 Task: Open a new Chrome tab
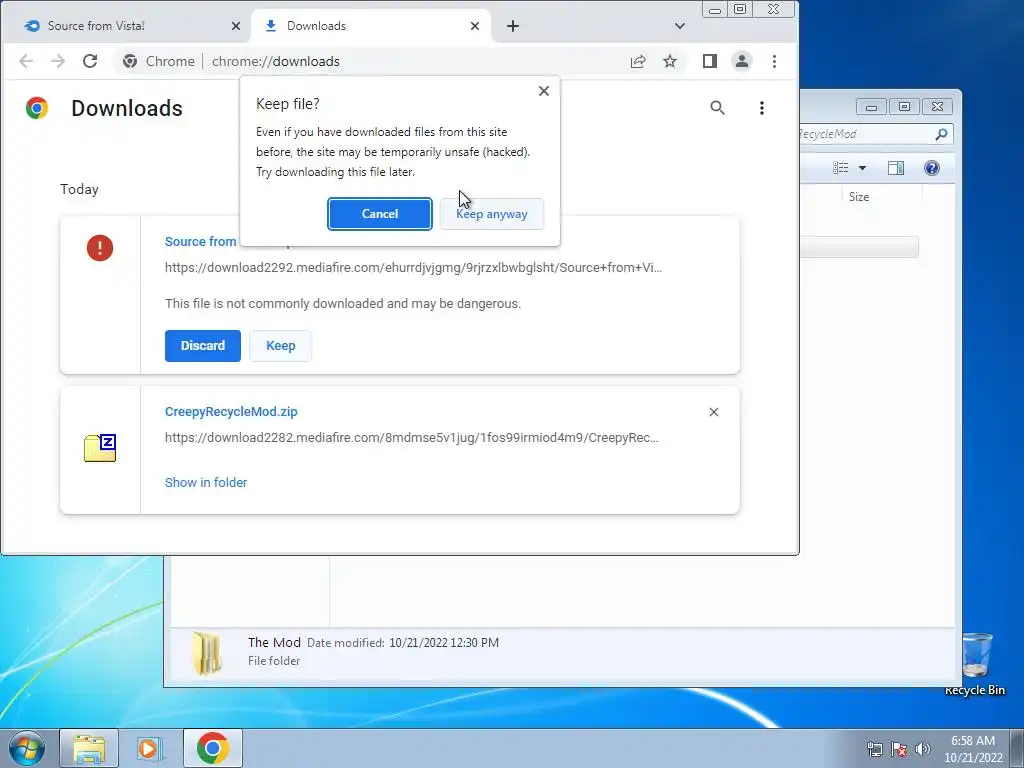[513, 26]
